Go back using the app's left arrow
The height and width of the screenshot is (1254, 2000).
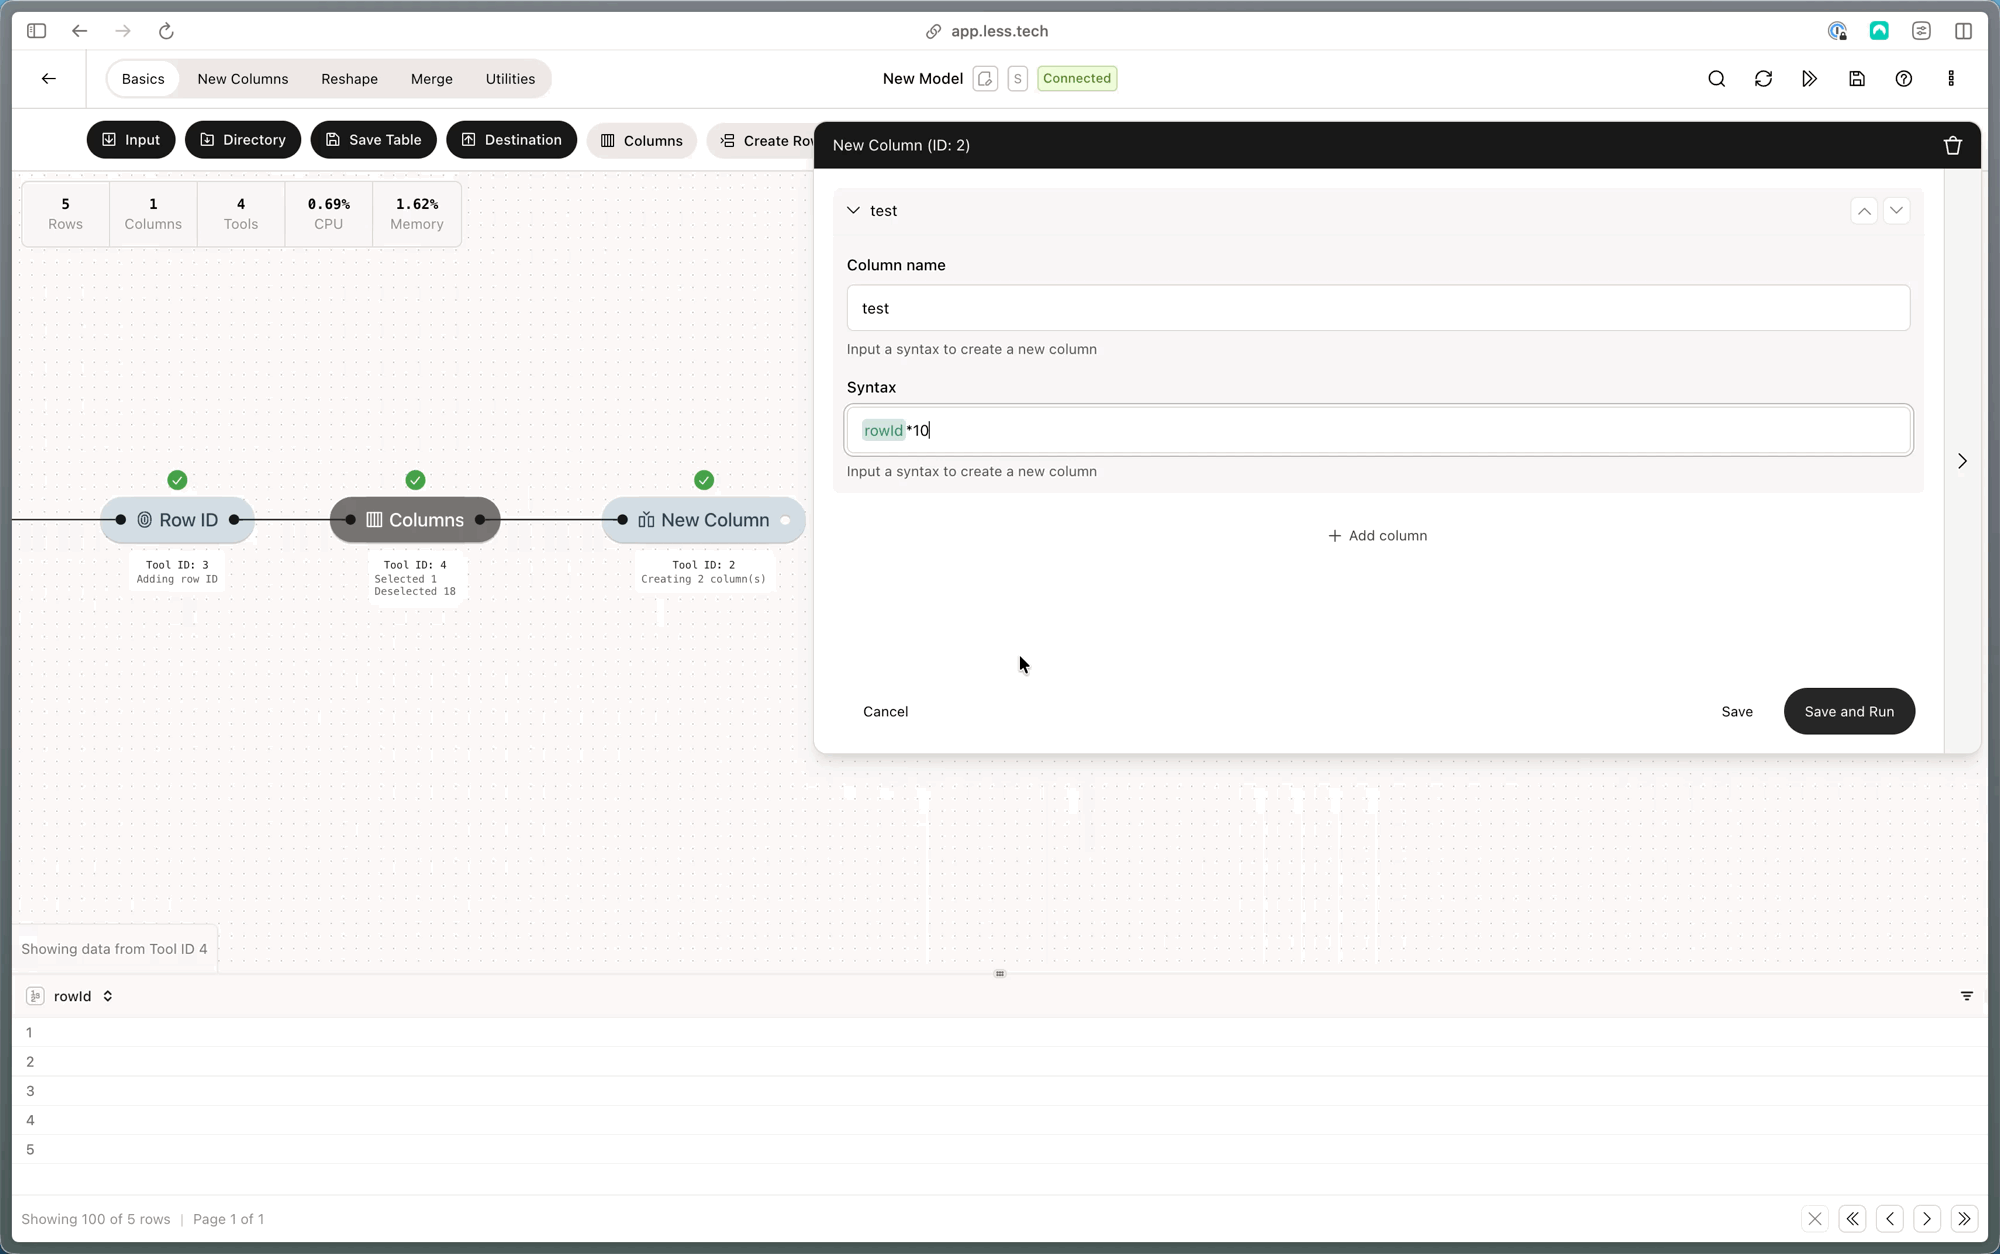pos(49,79)
